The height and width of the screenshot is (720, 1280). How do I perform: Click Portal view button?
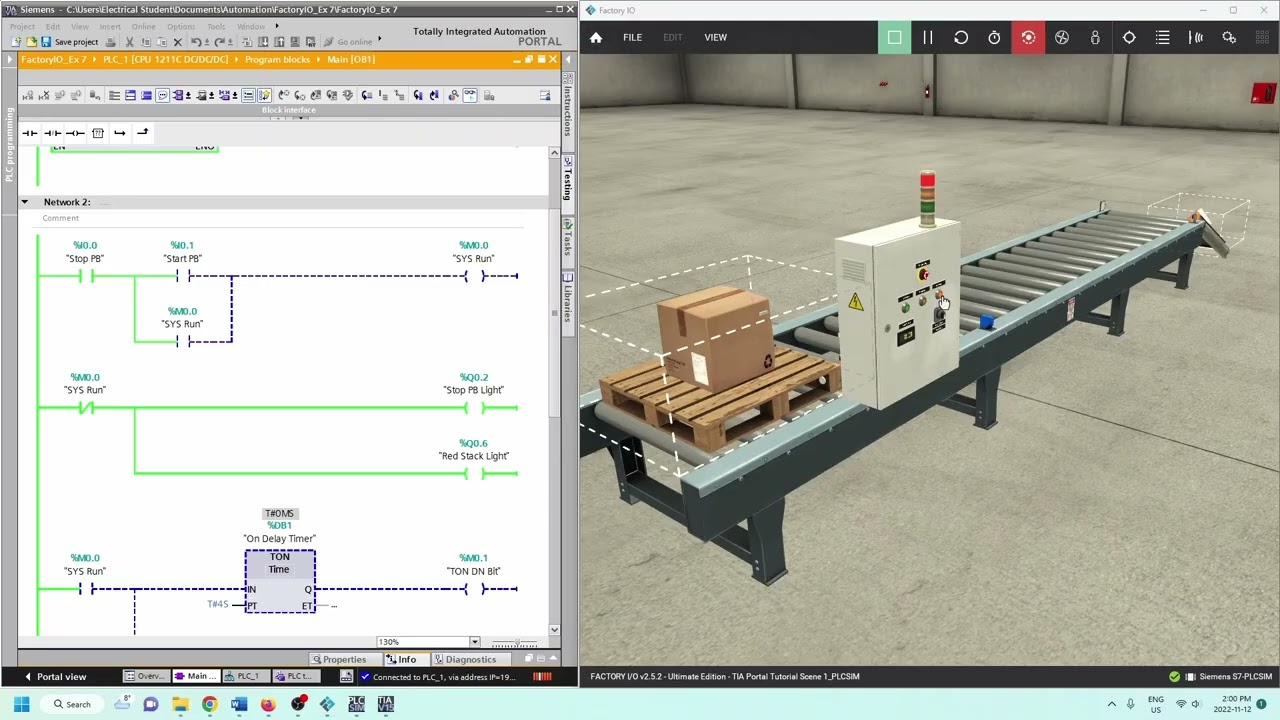pyautogui.click(x=55, y=677)
